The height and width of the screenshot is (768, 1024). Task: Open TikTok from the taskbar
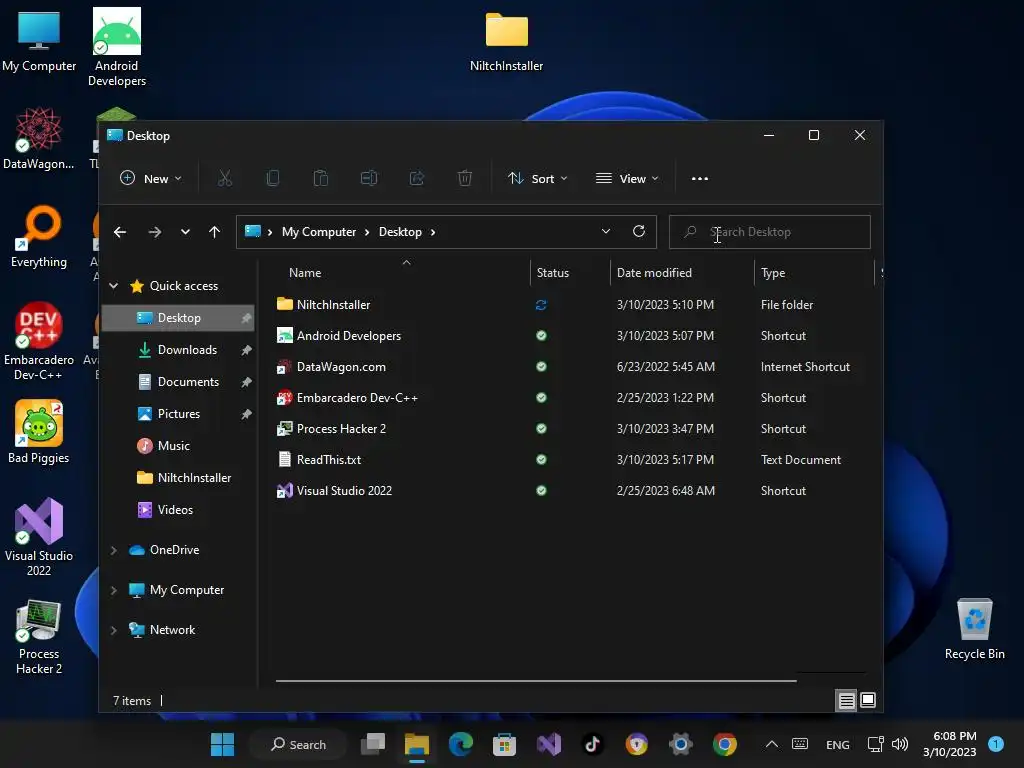pos(592,744)
